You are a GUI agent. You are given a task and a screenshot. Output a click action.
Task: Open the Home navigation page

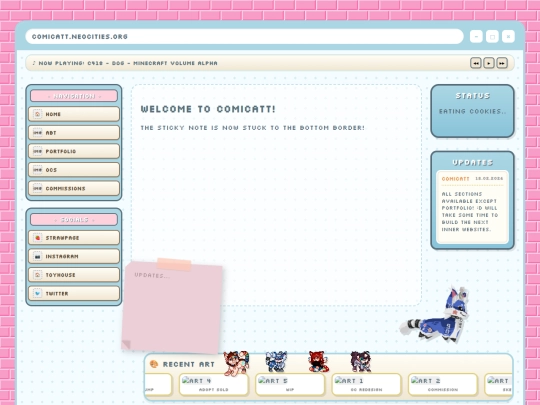pos(74,114)
